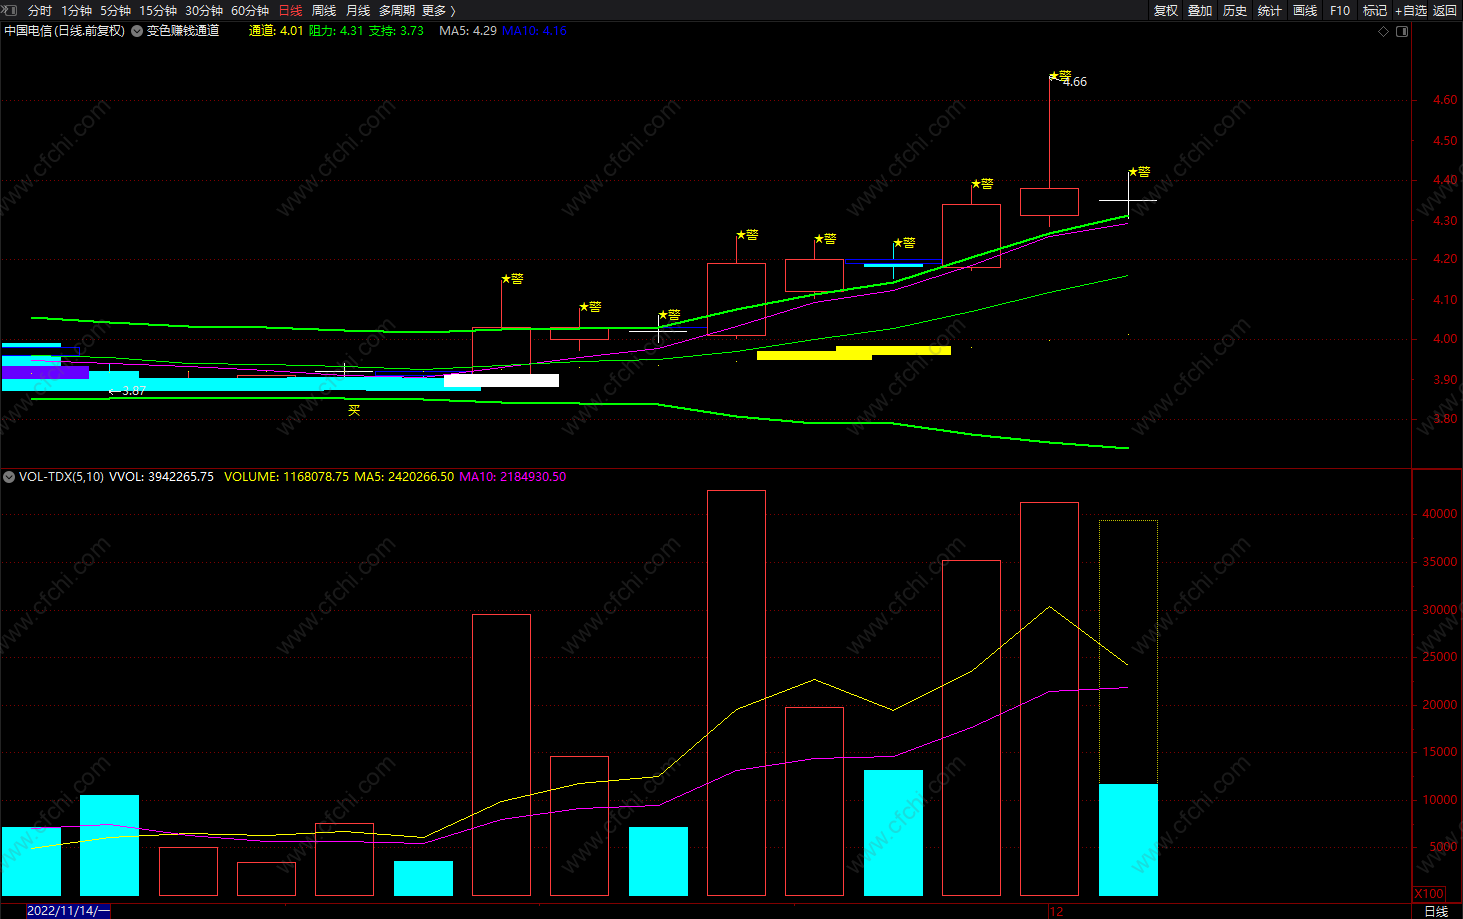
Task: Open the F10 company info button
Action: tap(1340, 10)
